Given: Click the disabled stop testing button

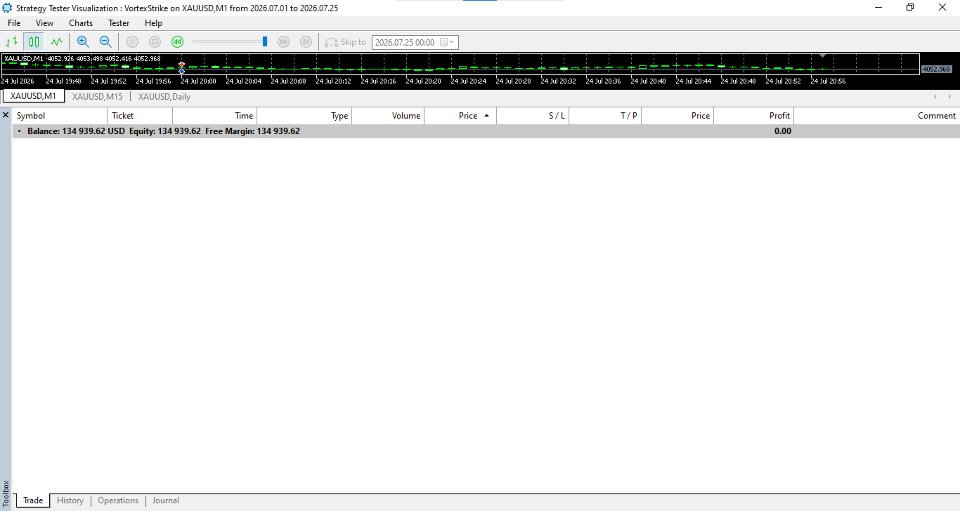Looking at the screenshot, I should pos(155,42).
